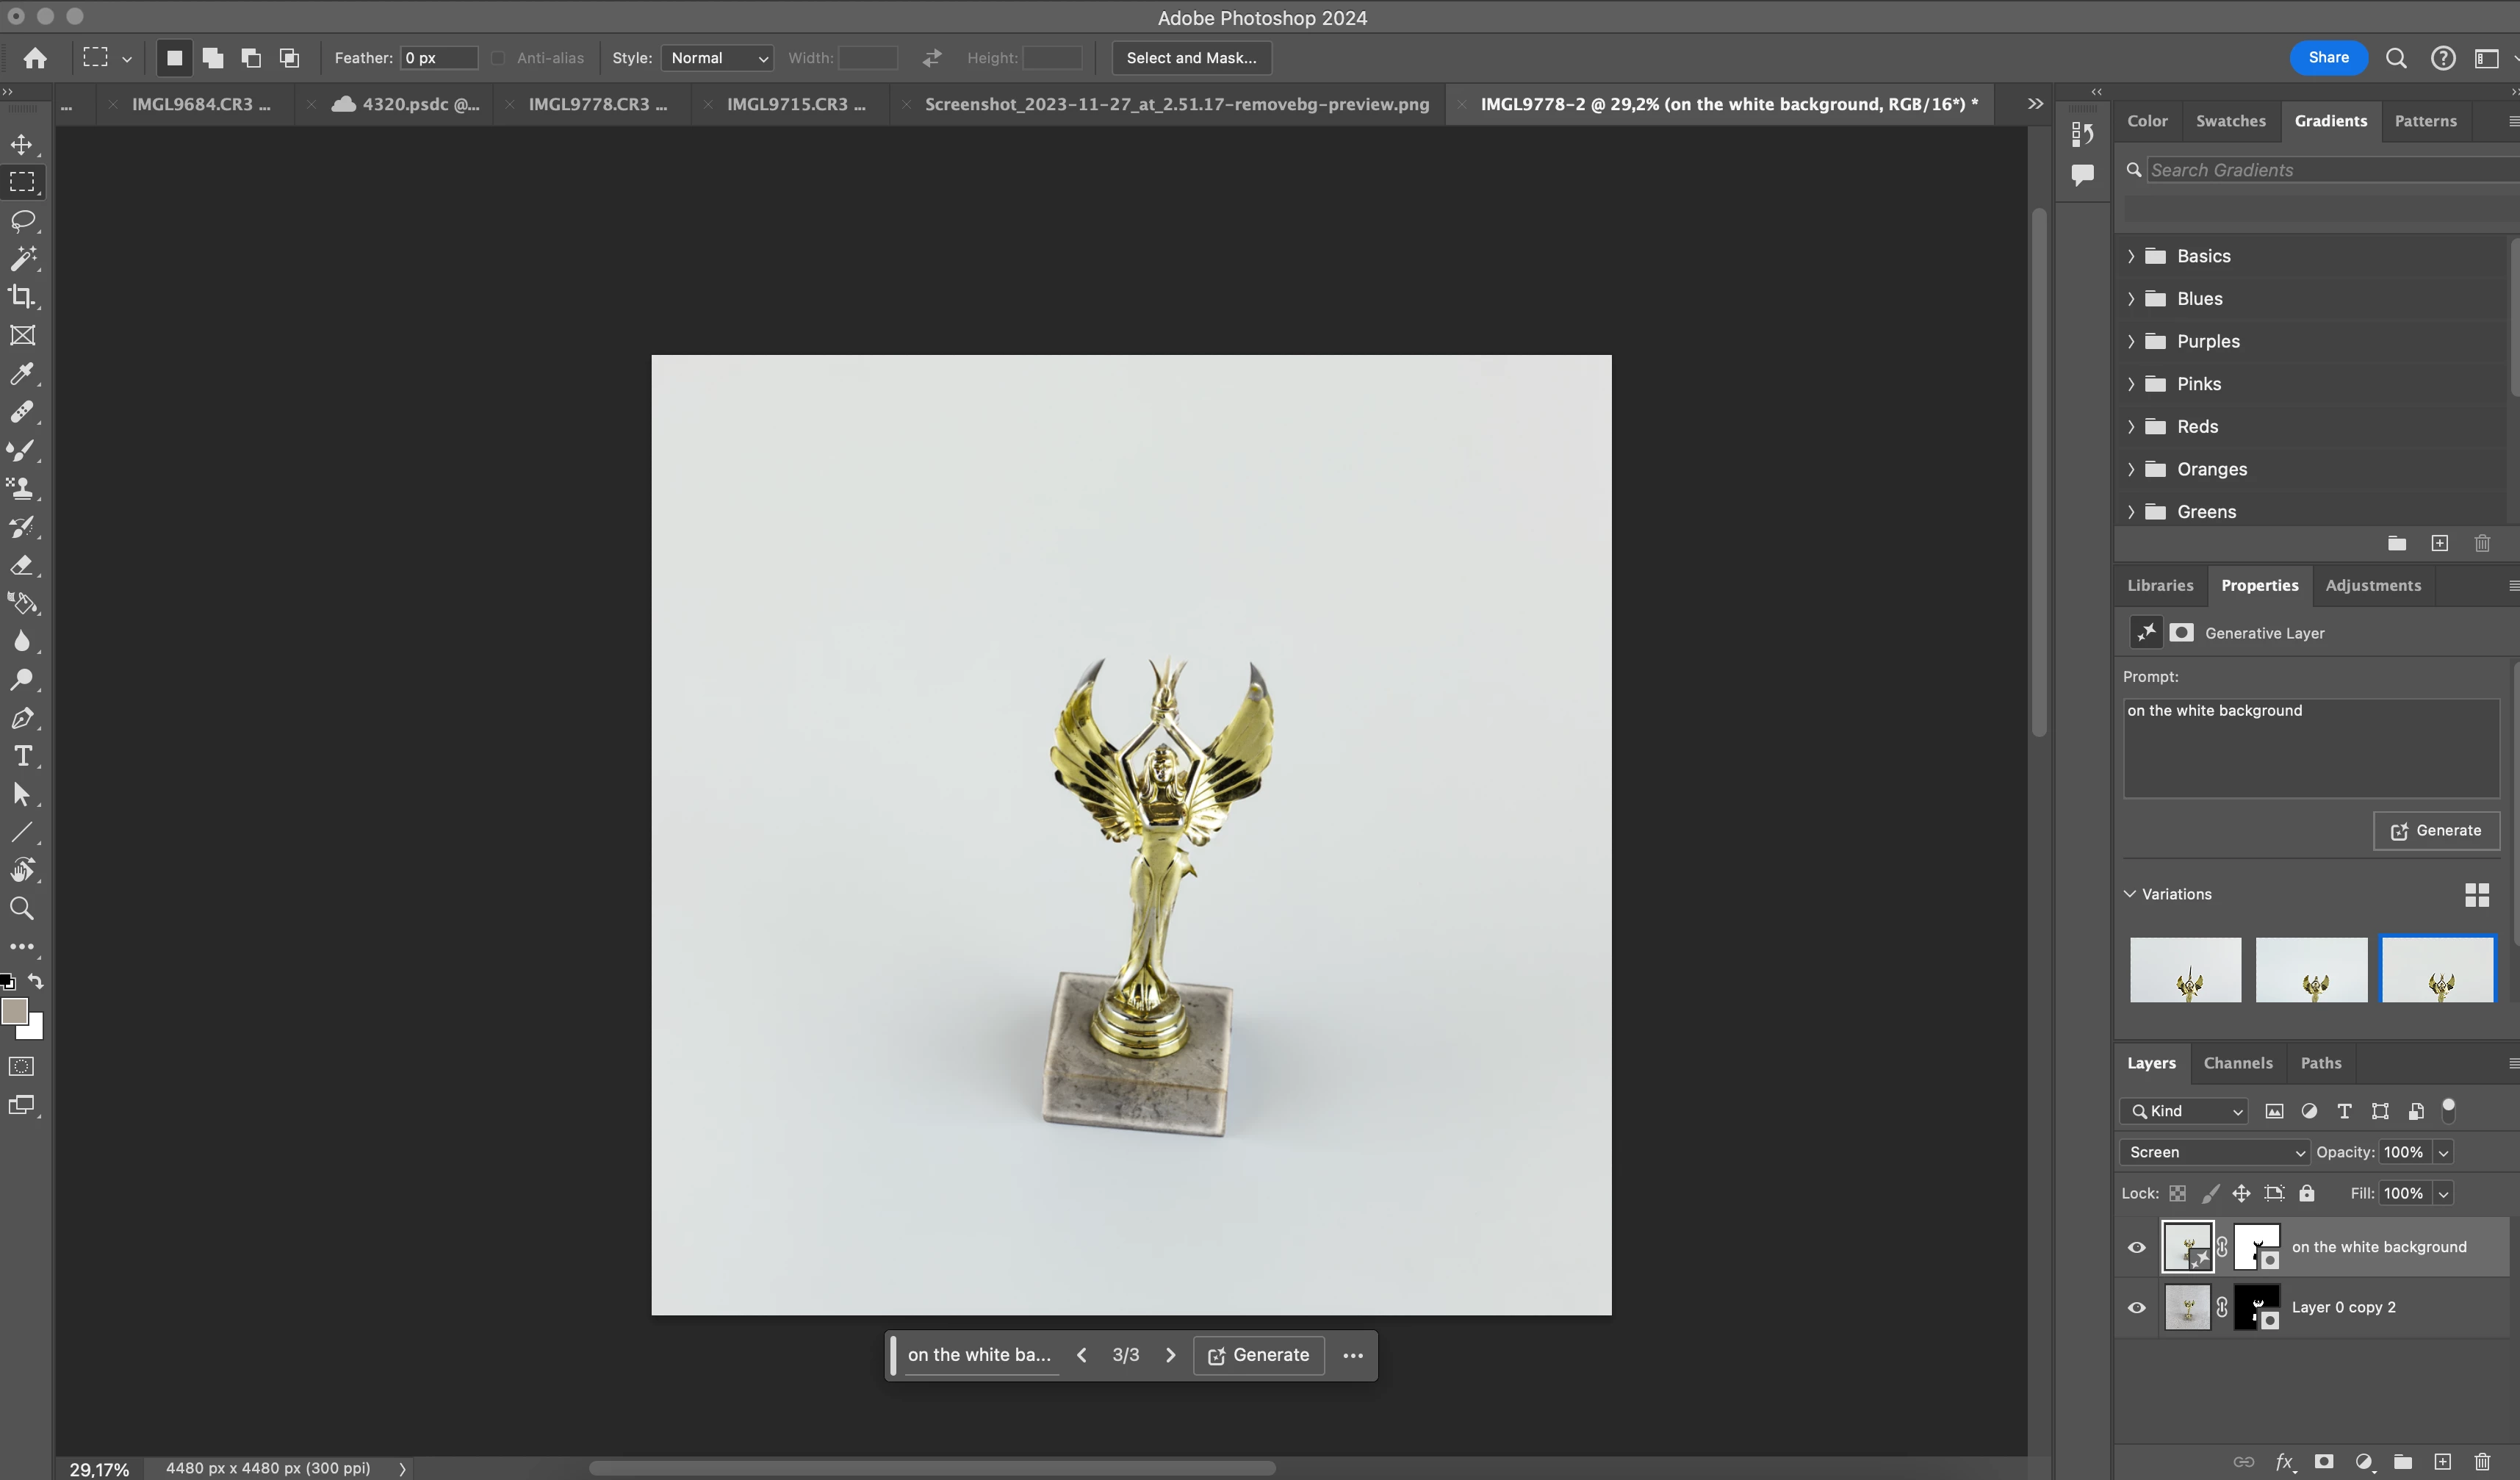Screen dimensions: 2520x1480
Task: Select the Clone Stamp tool
Action: pyautogui.click(x=22, y=488)
